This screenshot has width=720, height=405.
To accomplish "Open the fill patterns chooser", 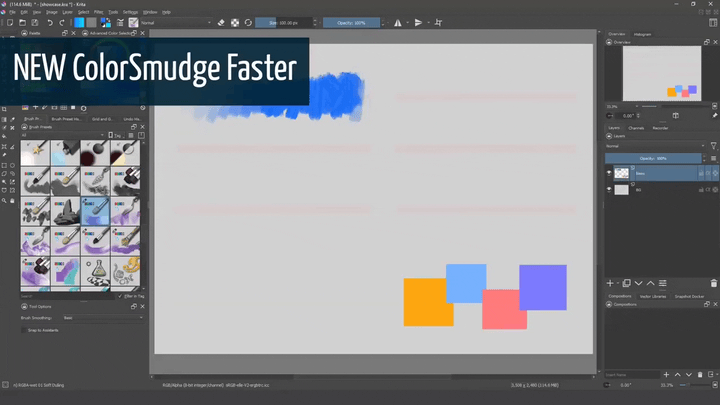I will coord(92,22).
